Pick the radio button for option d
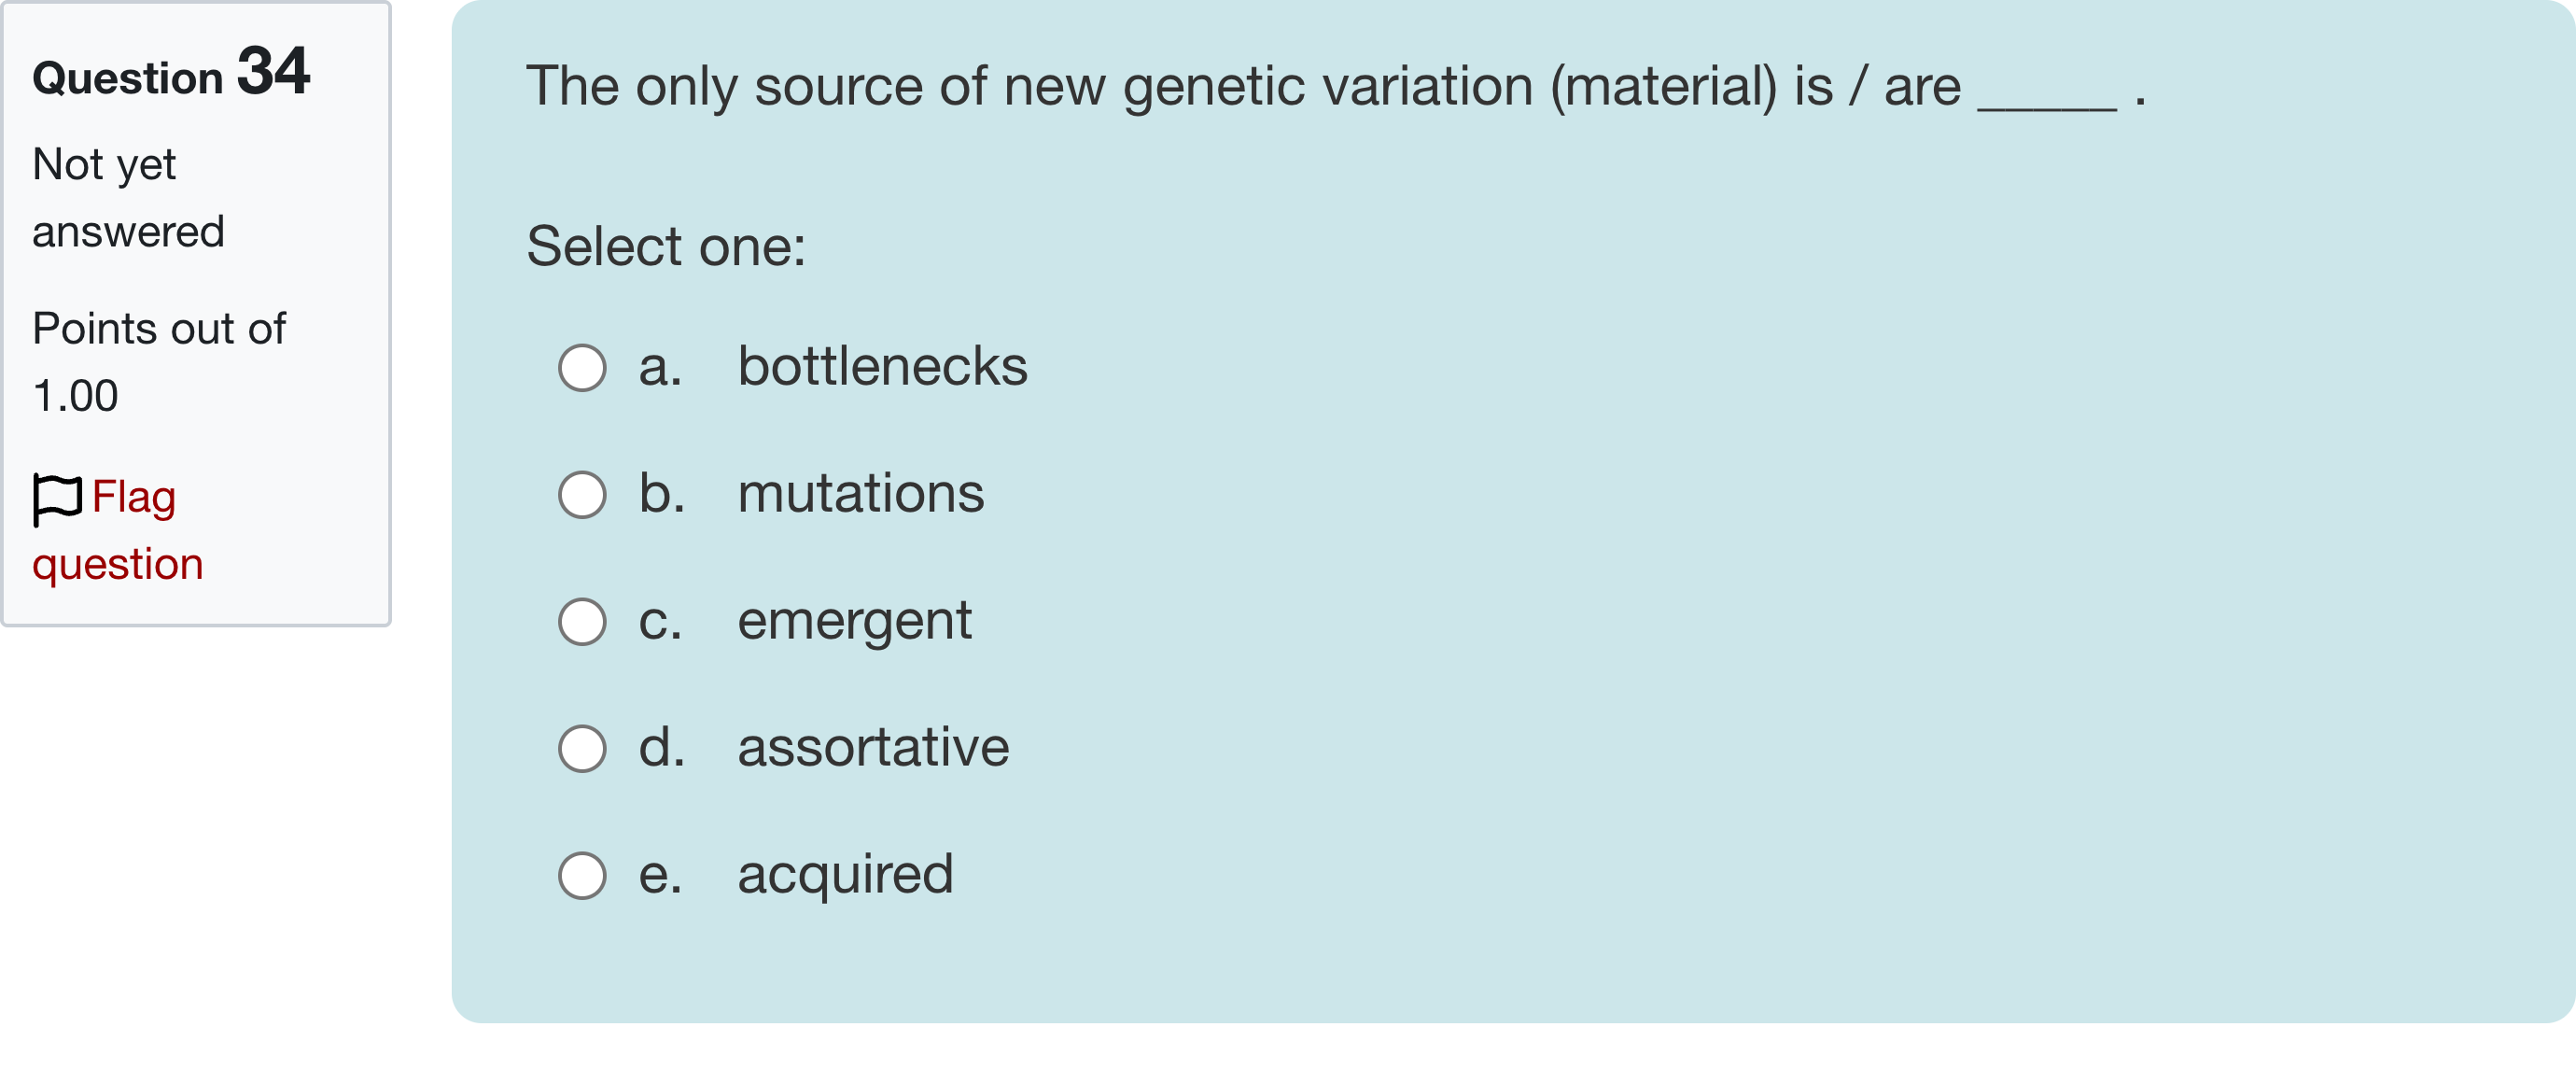This screenshot has width=2576, height=1083. pos(582,749)
